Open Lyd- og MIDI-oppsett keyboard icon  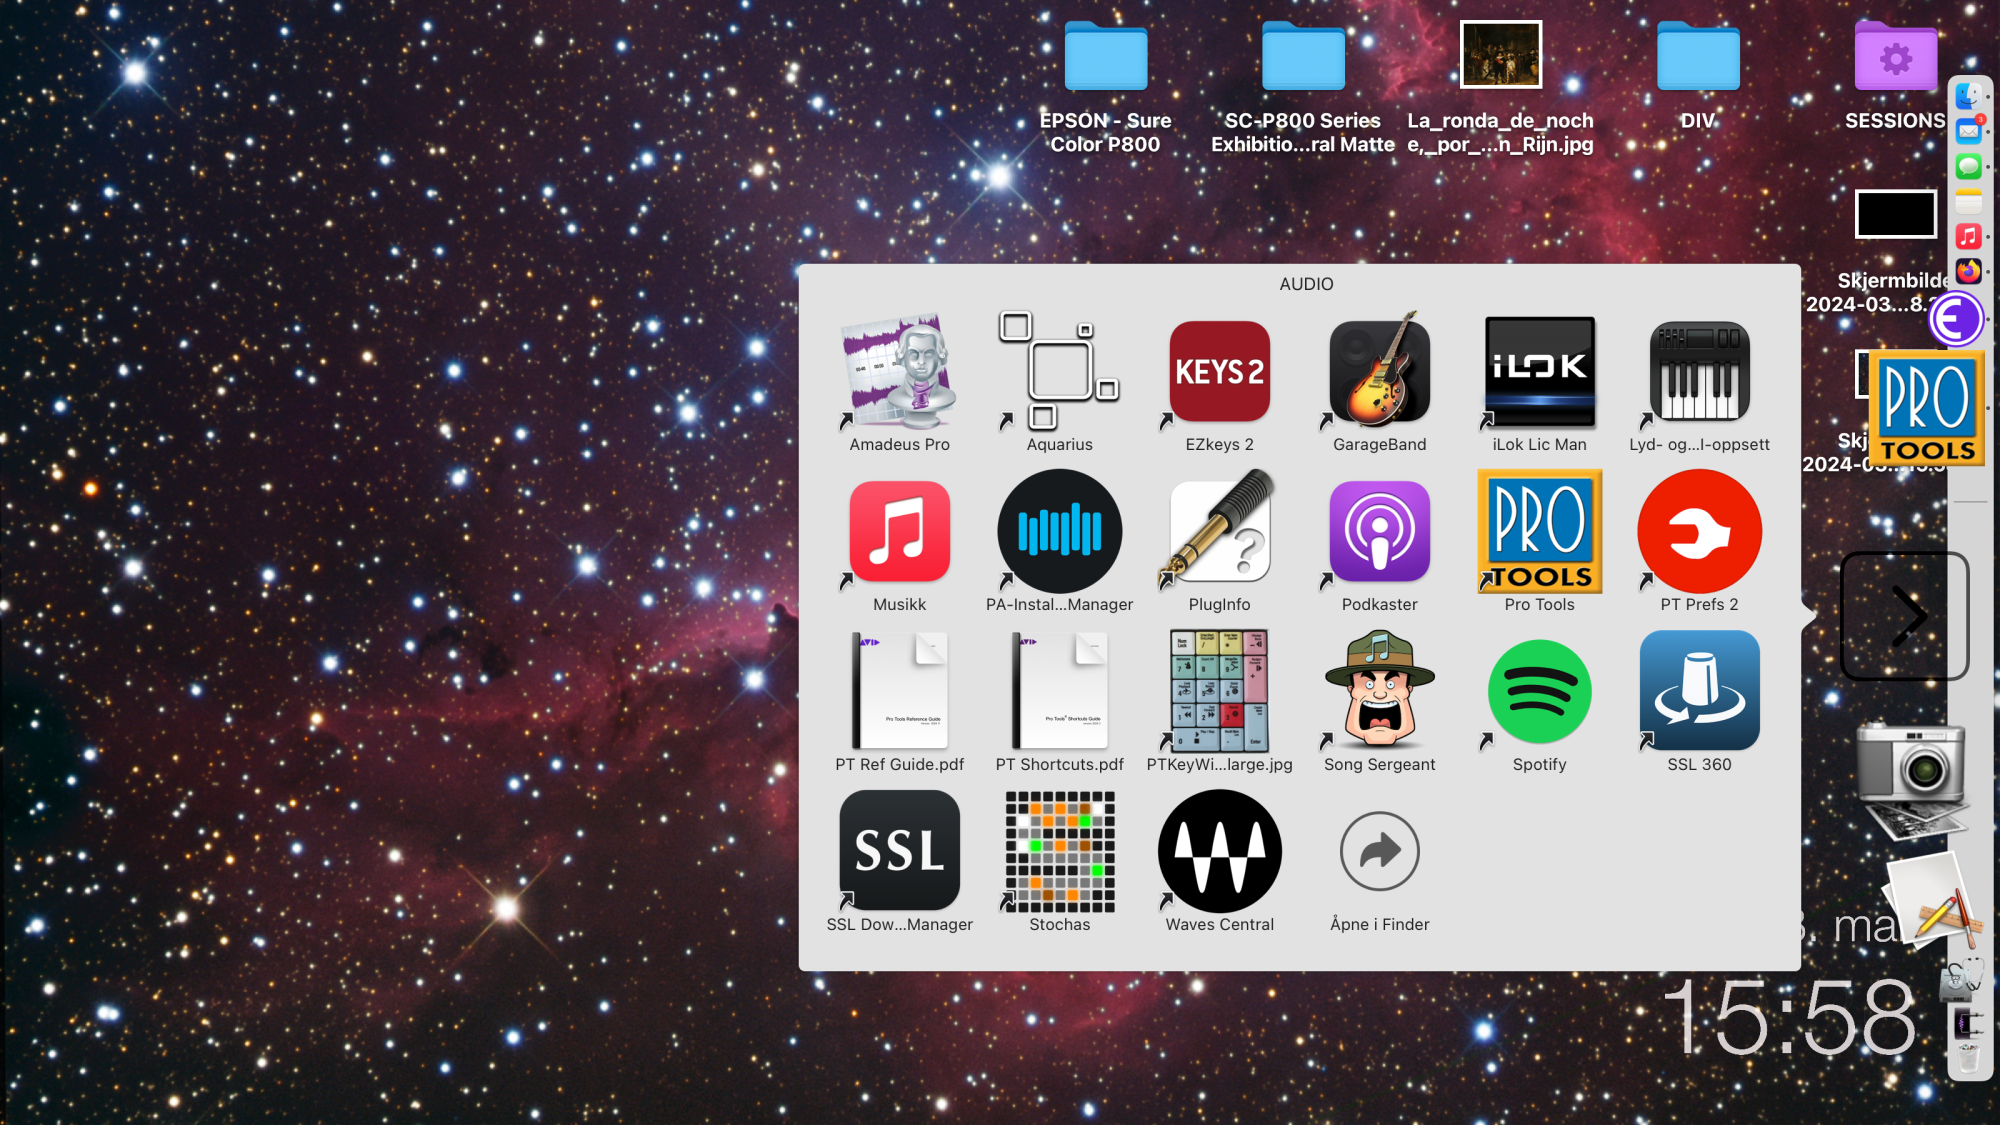click(x=1699, y=371)
